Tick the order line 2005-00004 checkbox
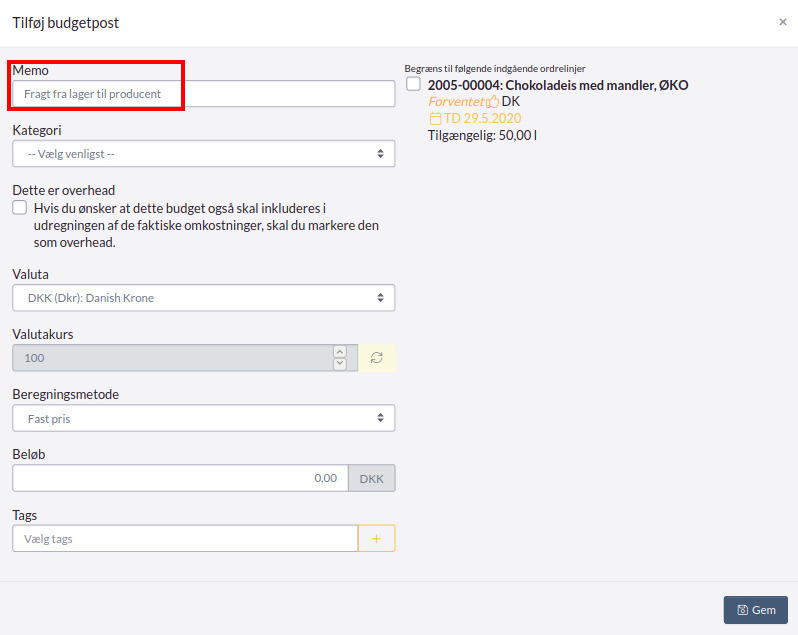This screenshot has height=635, width=798. click(413, 85)
